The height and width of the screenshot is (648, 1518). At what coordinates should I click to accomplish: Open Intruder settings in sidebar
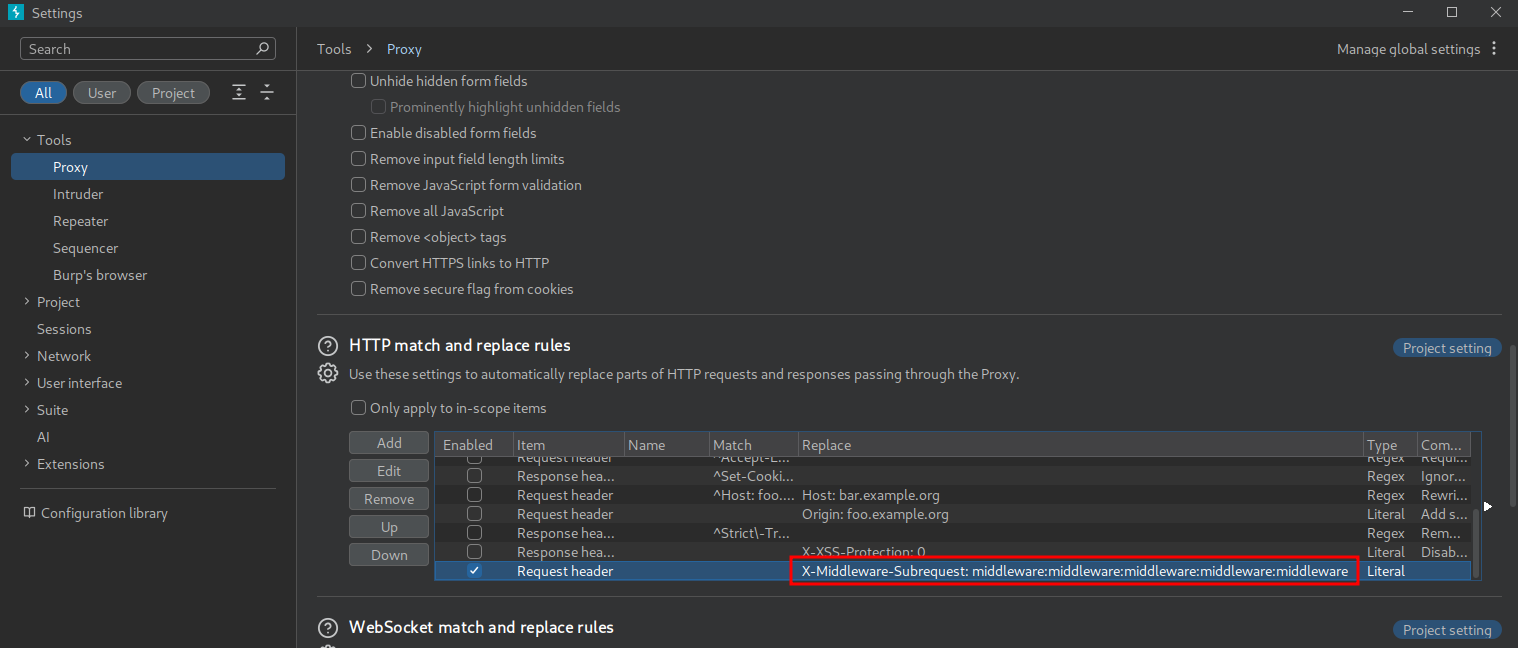(x=78, y=194)
